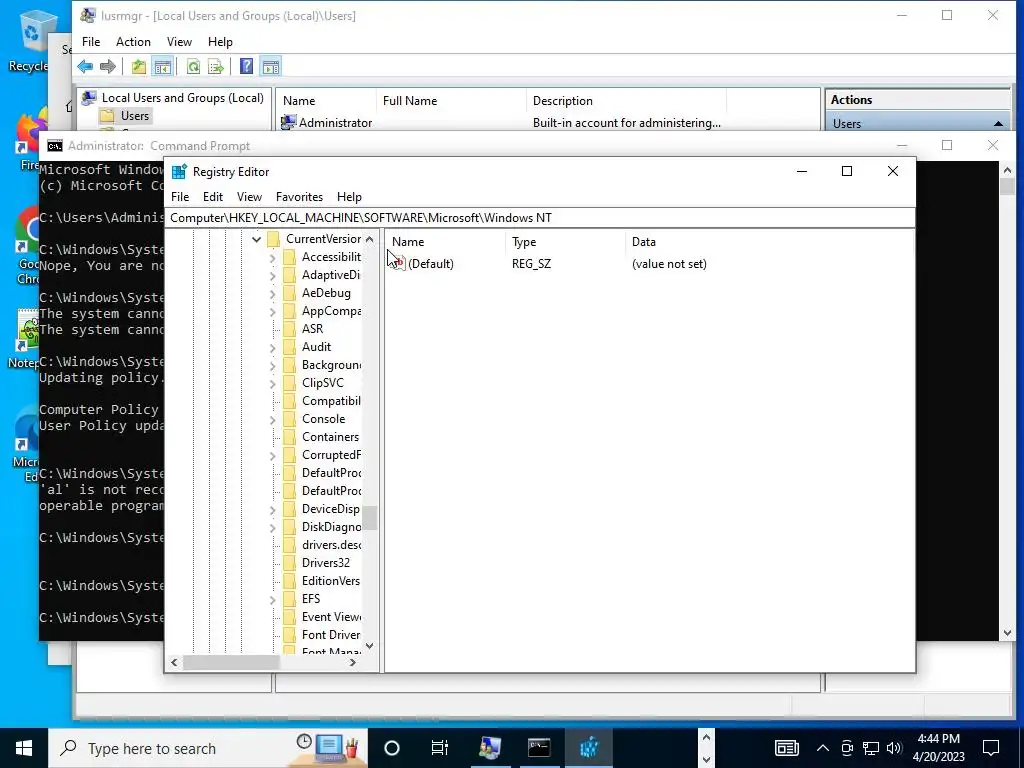The width and height of the screenshot is (1024, 768).
Task: Click Description column header in lusrmgr
Action: pos(626,101)
